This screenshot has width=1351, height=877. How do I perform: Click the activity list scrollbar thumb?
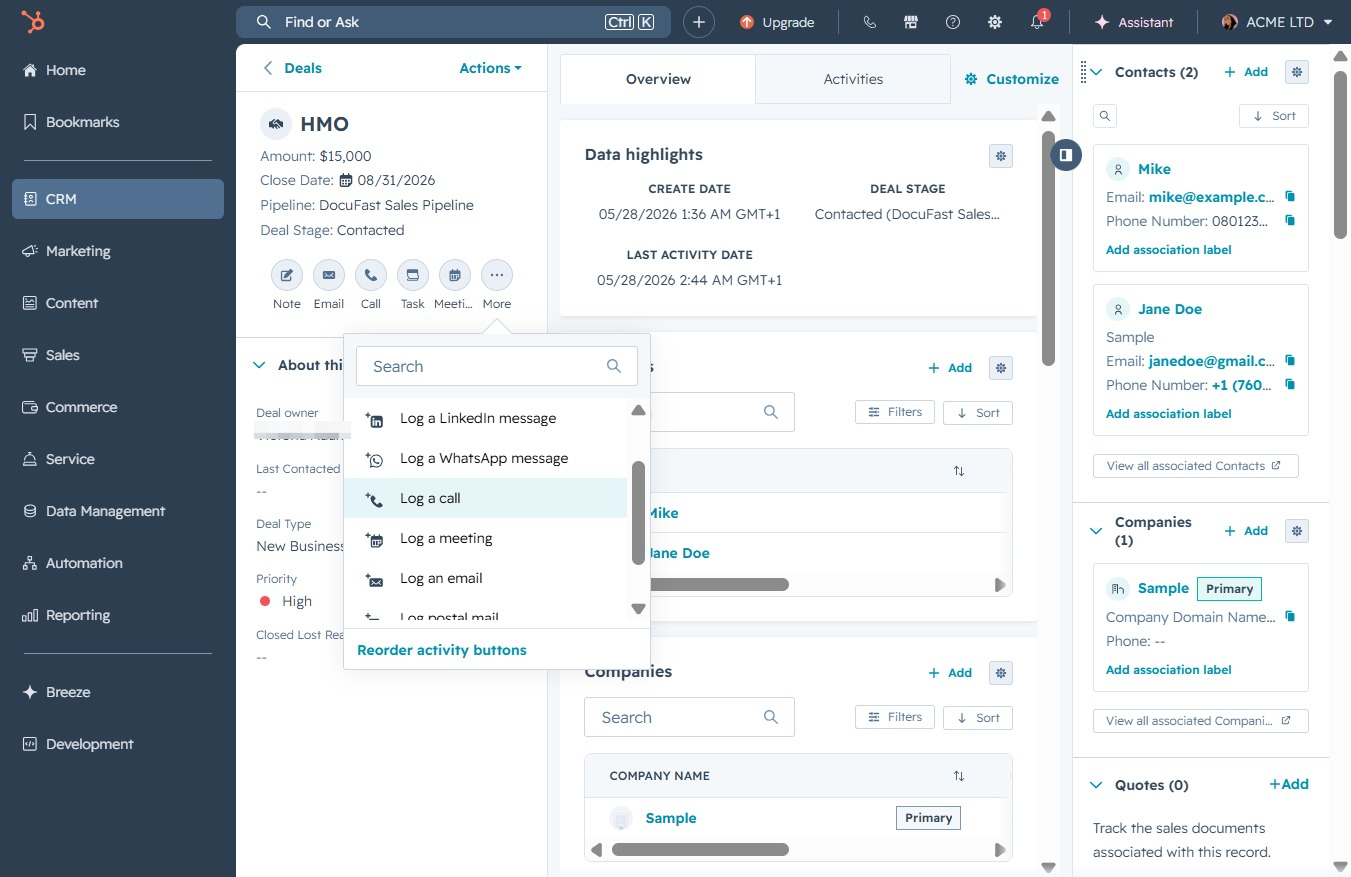coord(639,513)
